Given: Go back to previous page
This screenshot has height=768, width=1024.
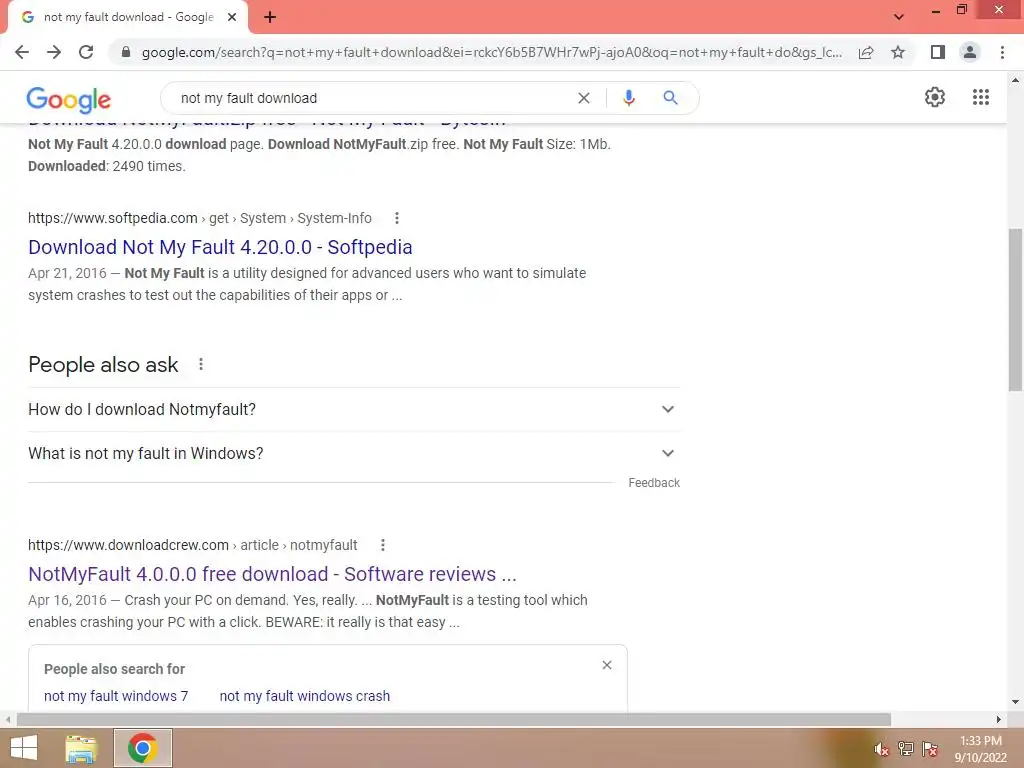Looking at the screenshot, I should click(22, 52).
